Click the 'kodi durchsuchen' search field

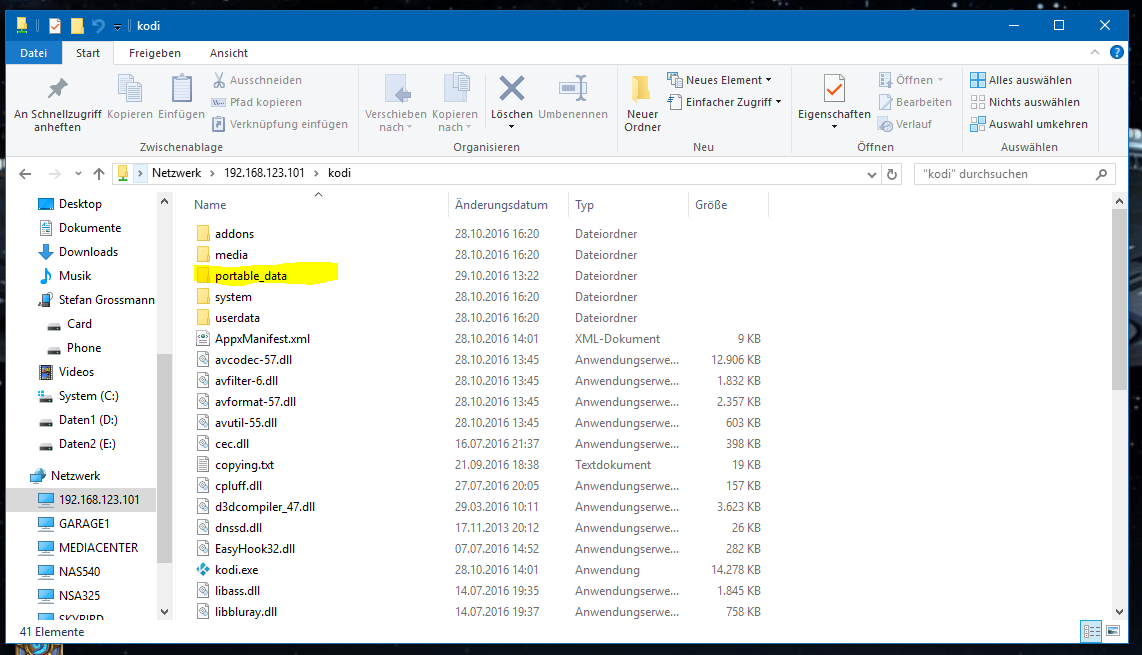pyautogui.click(x=1014, y=174)
